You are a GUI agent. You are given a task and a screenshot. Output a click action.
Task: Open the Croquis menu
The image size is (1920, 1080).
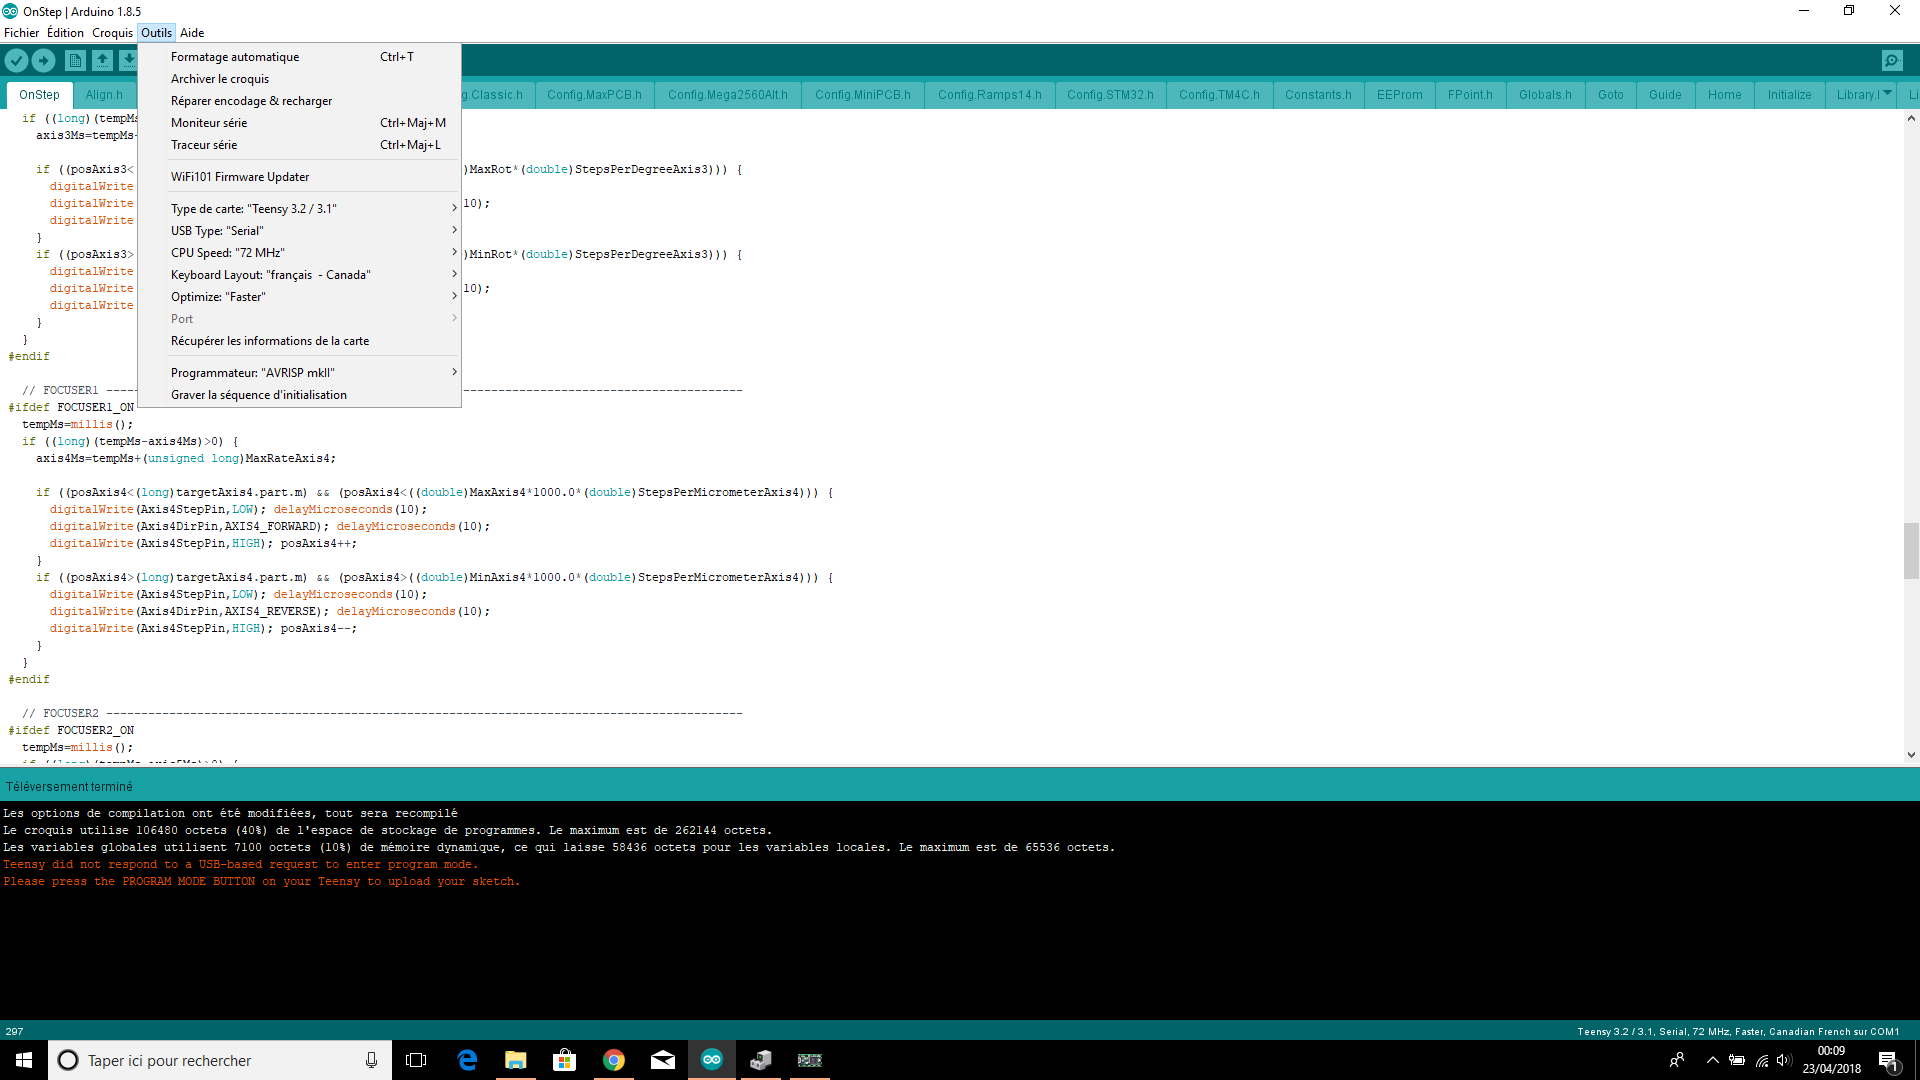pyautogui.click(x=112, y=33)
